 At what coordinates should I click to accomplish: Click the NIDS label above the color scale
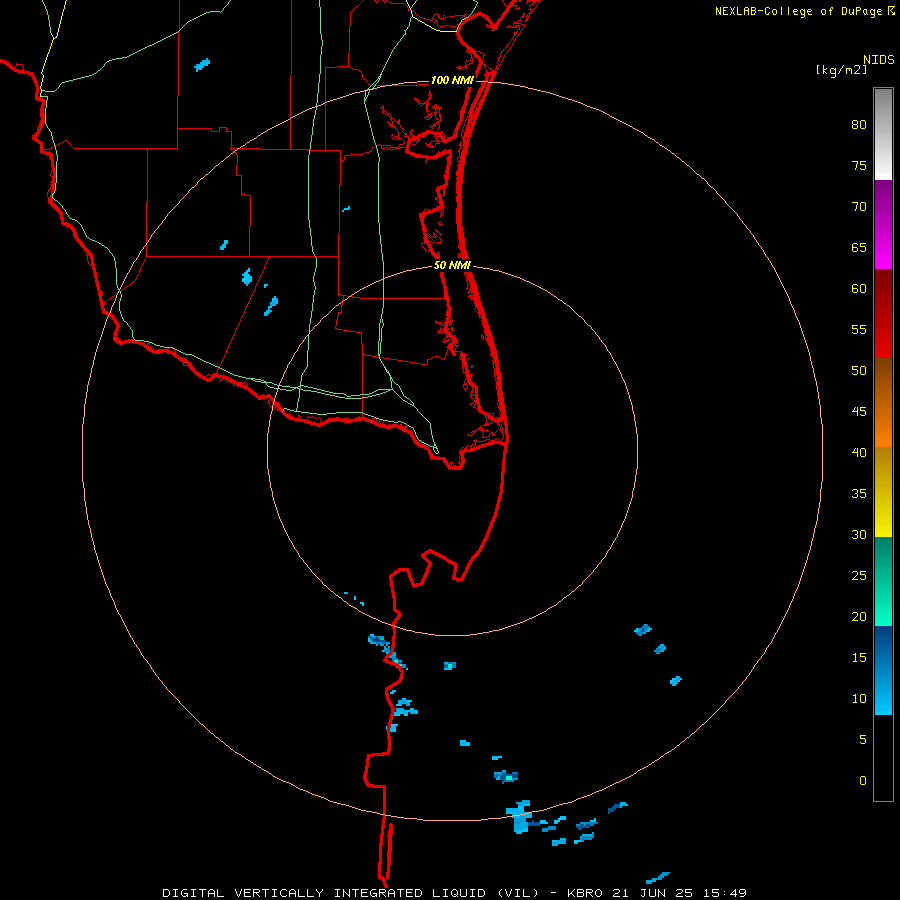878,60
